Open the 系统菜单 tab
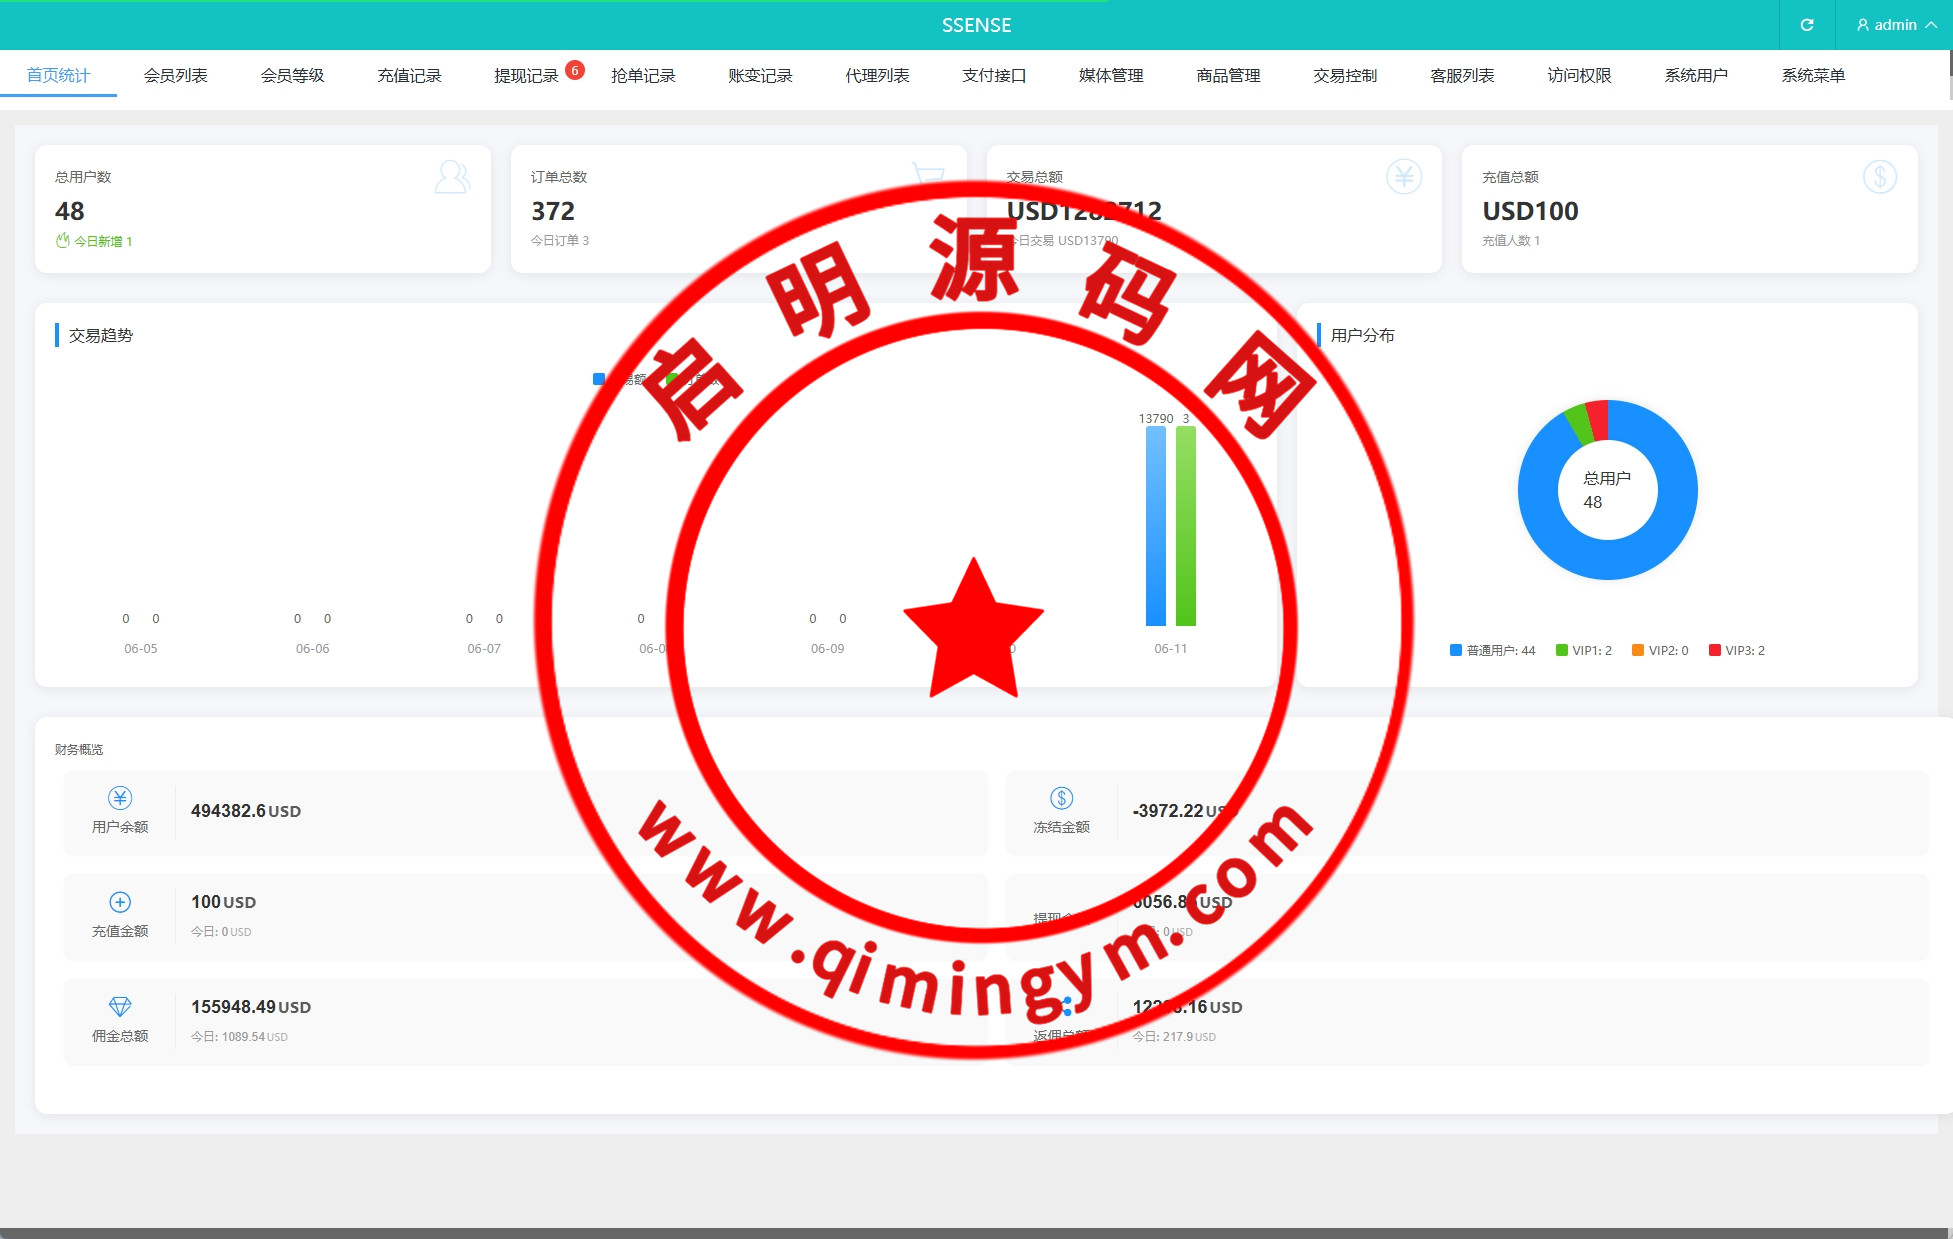Viewport: 1953px width, 1239px height. point(1812,76)
